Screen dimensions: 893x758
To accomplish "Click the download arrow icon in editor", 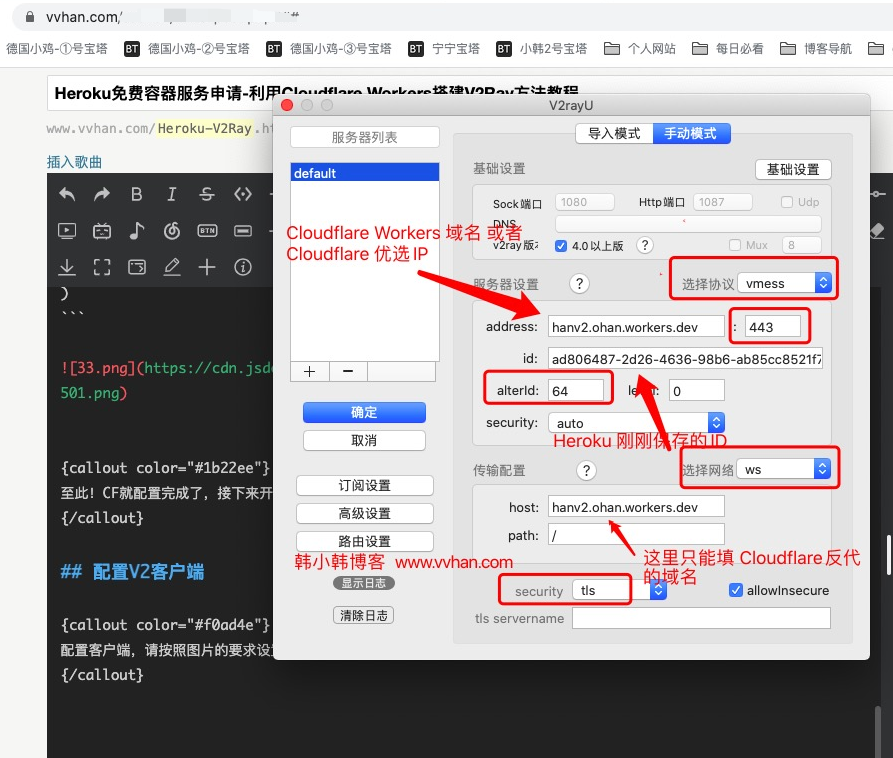I will 67,267.
